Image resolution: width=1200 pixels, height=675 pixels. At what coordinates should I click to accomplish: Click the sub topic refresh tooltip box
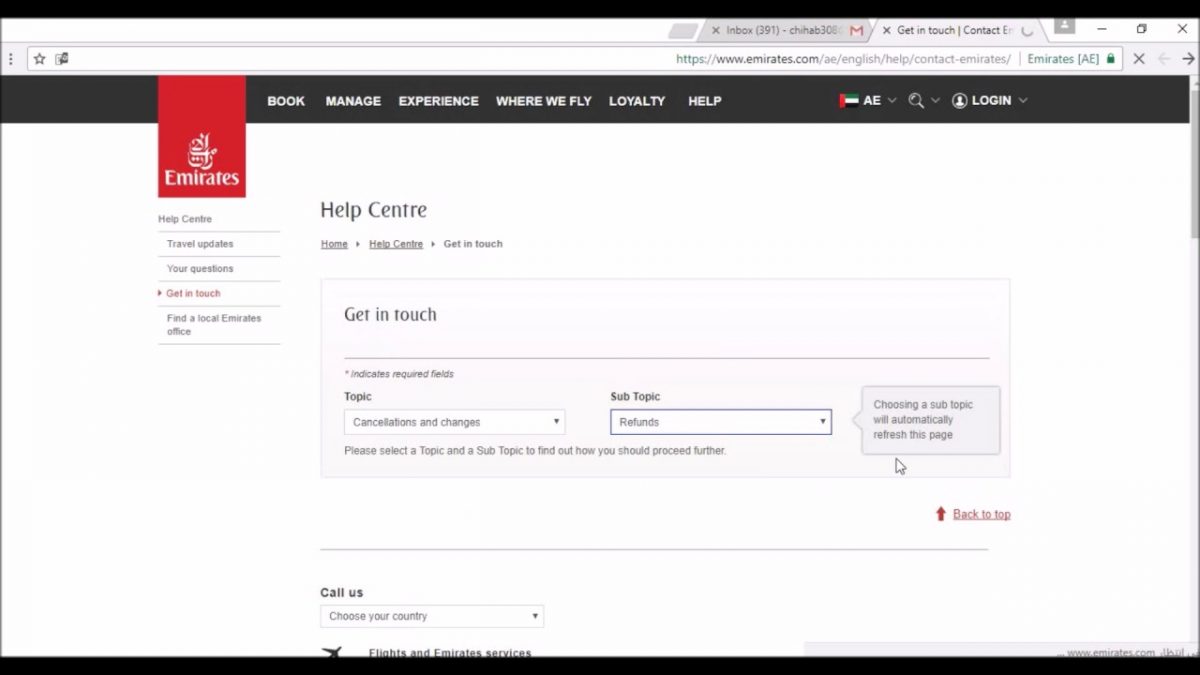pos(931,420)
